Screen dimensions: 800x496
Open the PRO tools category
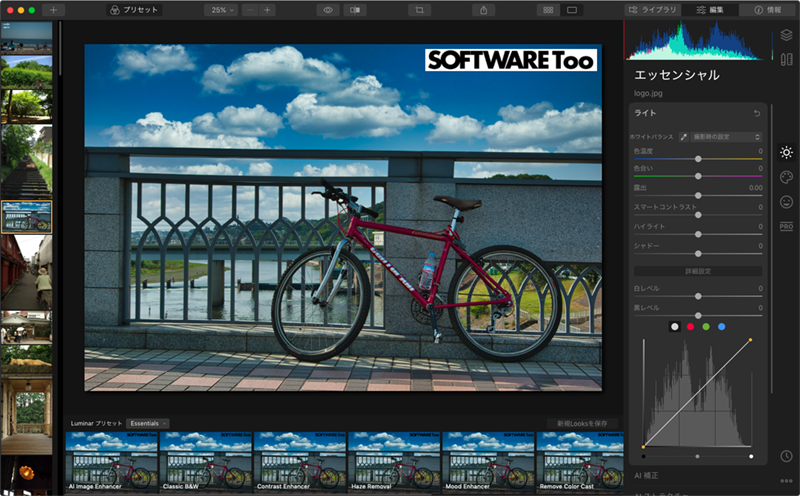click(x=786, y=227)
